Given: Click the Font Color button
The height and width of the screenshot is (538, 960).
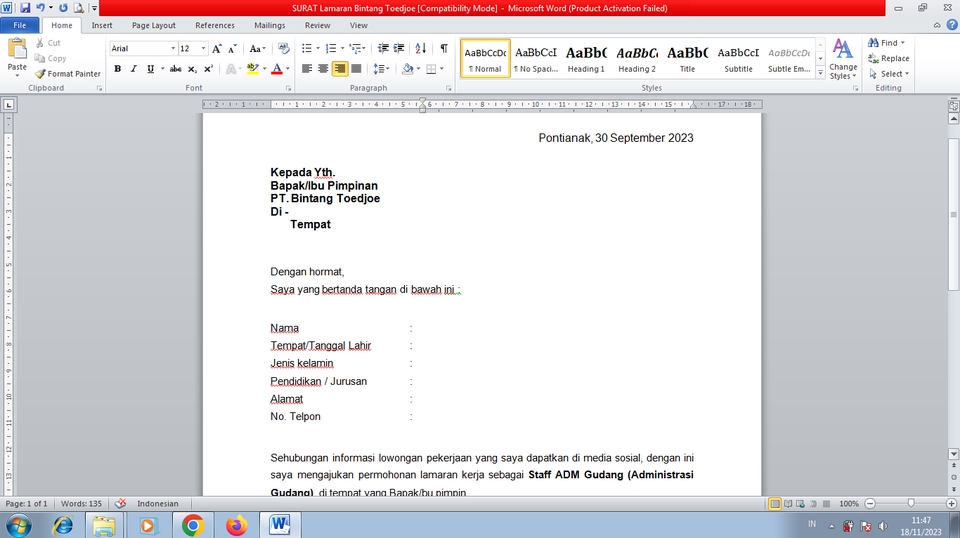Looking at the screenshot, I should click(277, 69).
